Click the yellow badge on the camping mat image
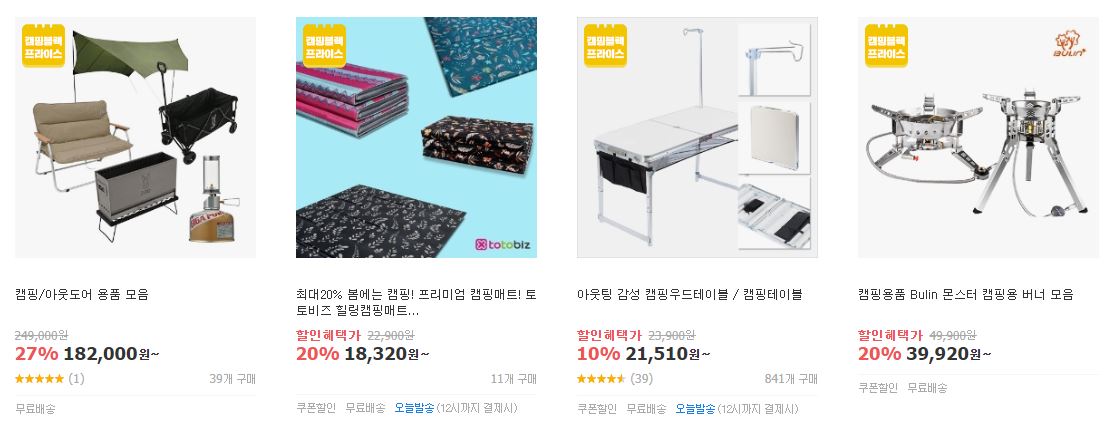The image size is (1106, 428). [324, 46]
